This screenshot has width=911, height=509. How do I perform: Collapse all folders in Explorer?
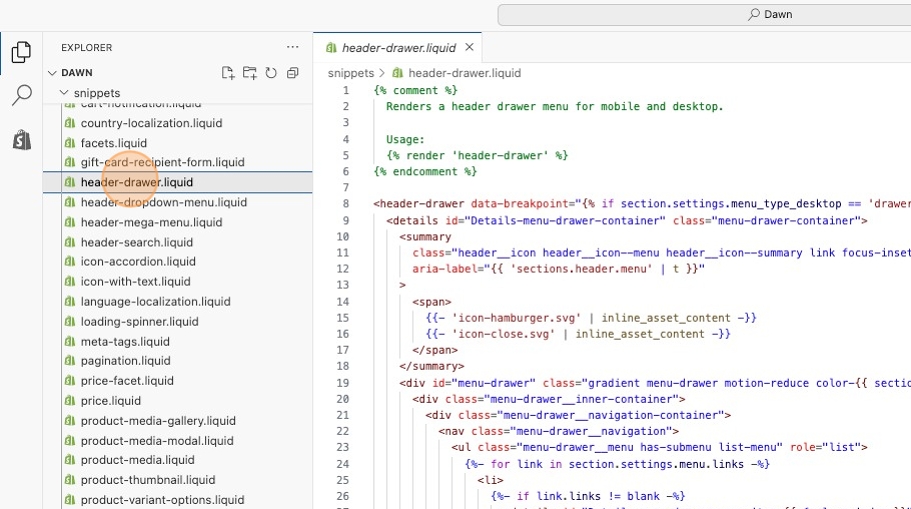293,73
